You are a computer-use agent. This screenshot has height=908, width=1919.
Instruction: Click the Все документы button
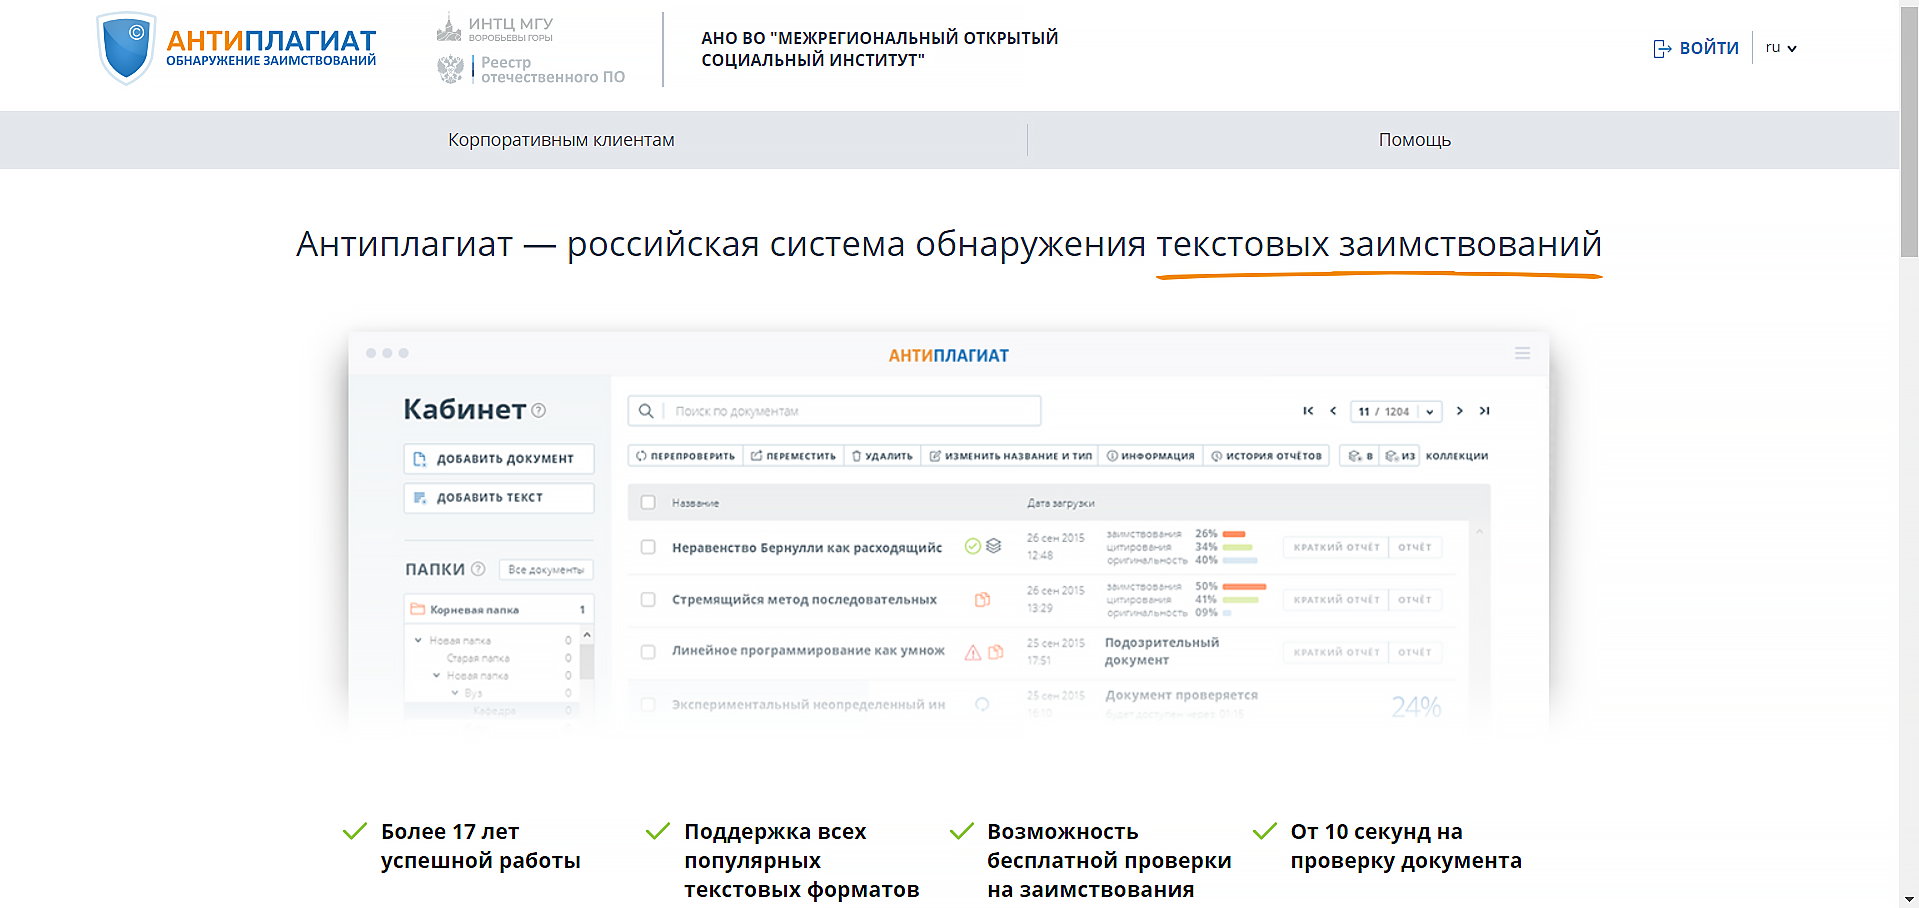point(545,569)
